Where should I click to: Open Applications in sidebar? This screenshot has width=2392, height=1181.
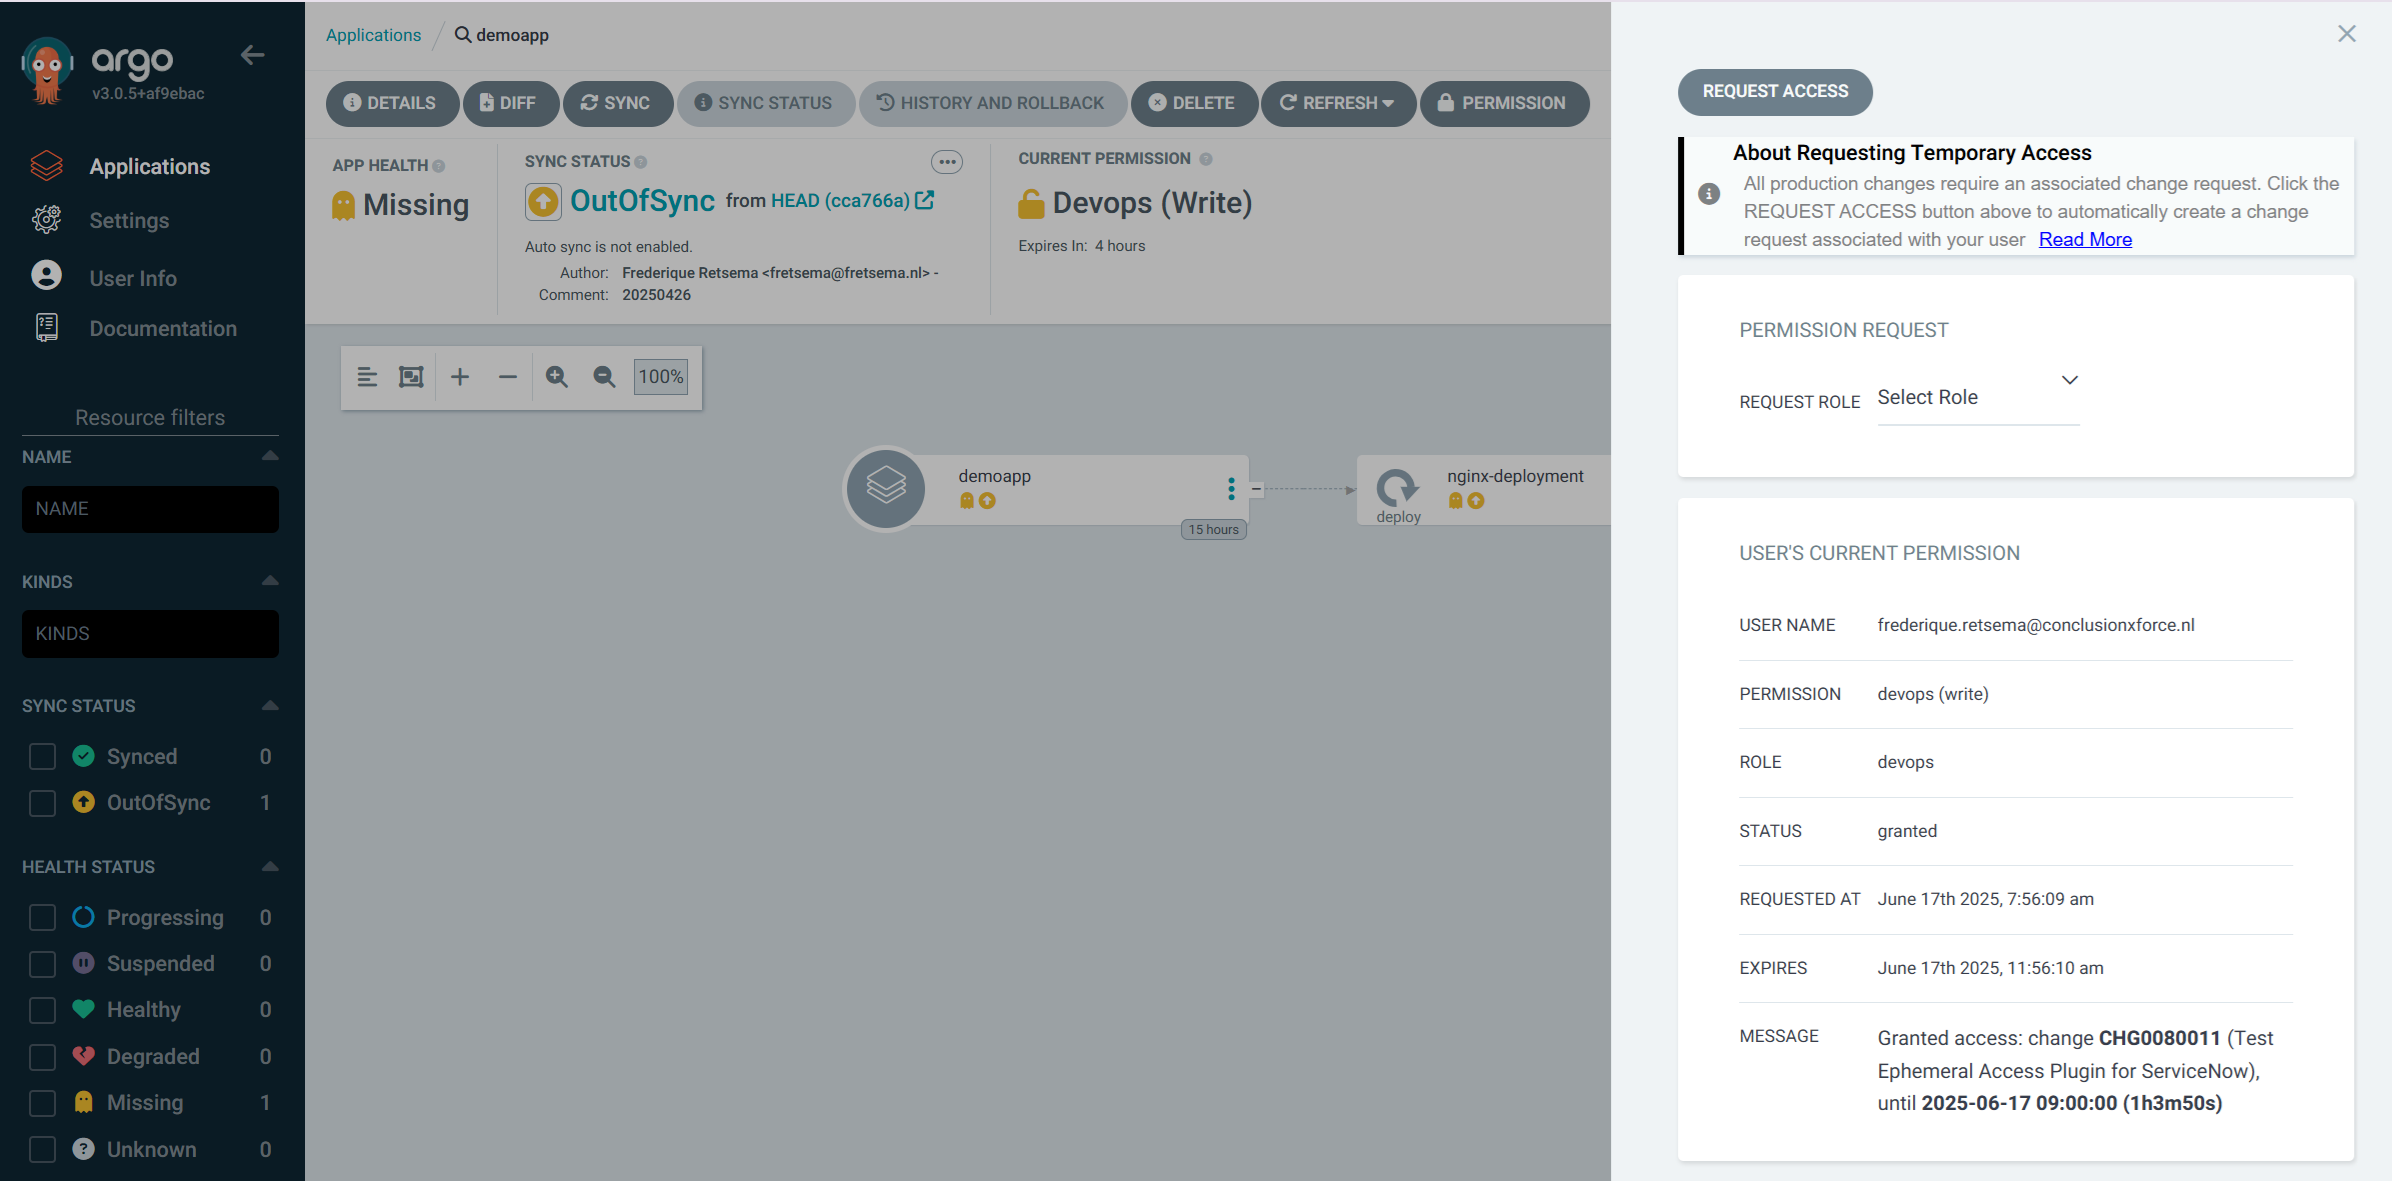tap(150, 166)
